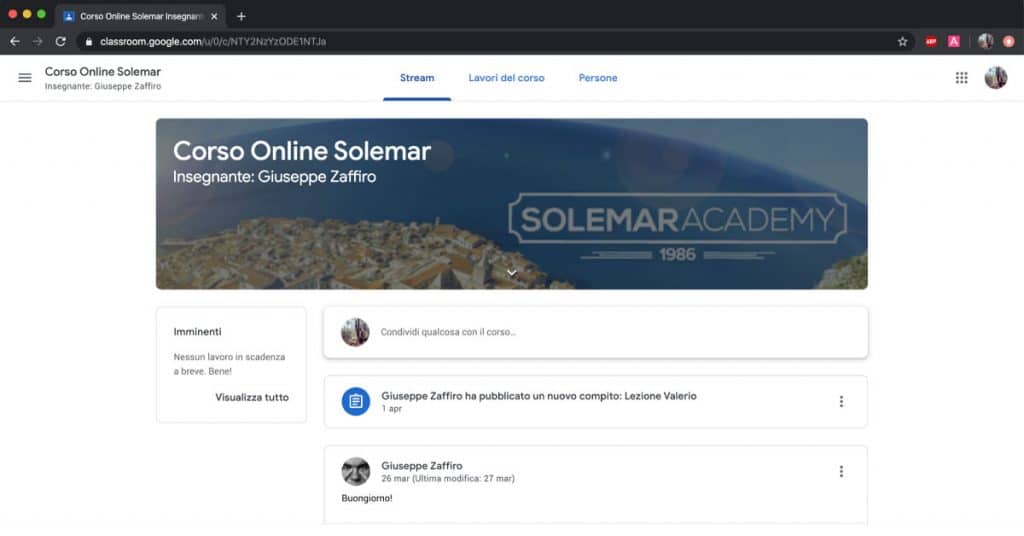Click the browser forward arrow
The height and width of the screenshot is (536, 1024).
pyautogui.click(x=37, y=41)
